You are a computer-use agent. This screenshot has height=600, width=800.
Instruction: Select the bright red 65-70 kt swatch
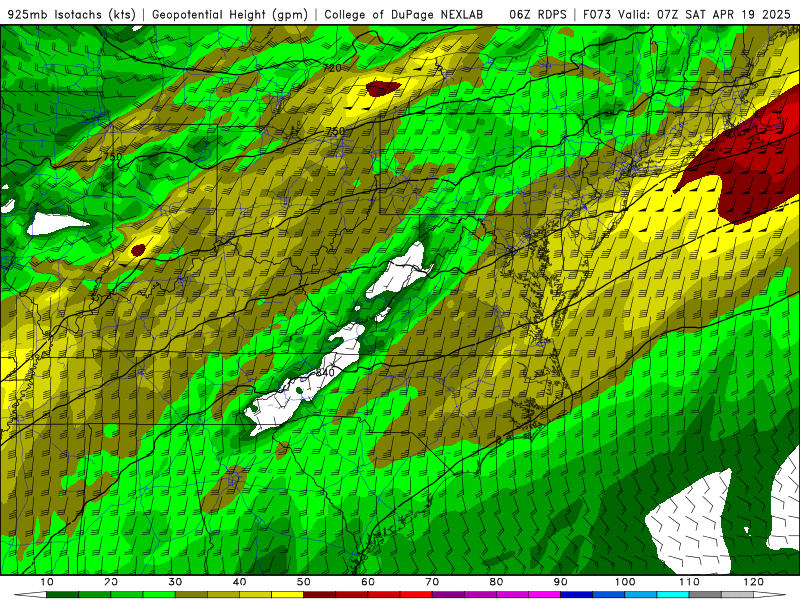point(416,595)
